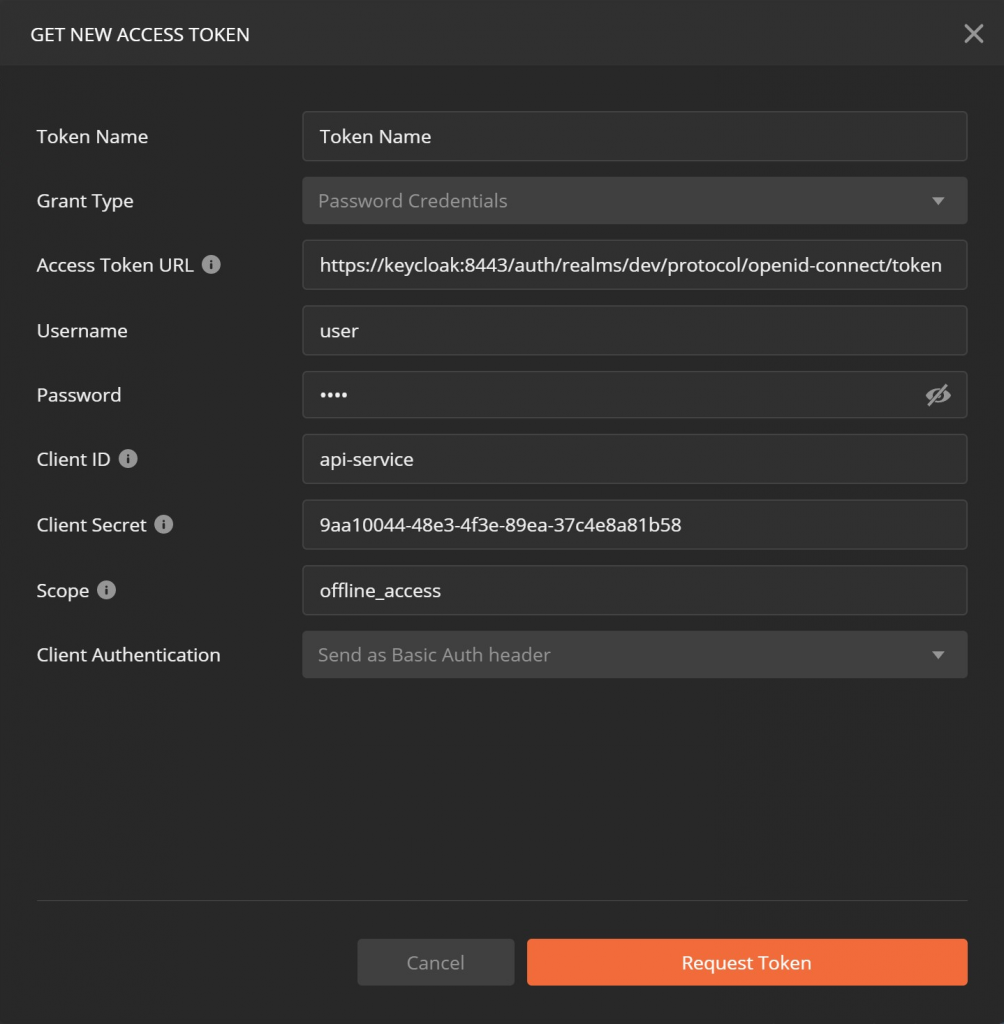The height and width of the screenshot is (1024, 1004).
Task: Click the Send as Basic Auth header text
Action: click(434, 655)
